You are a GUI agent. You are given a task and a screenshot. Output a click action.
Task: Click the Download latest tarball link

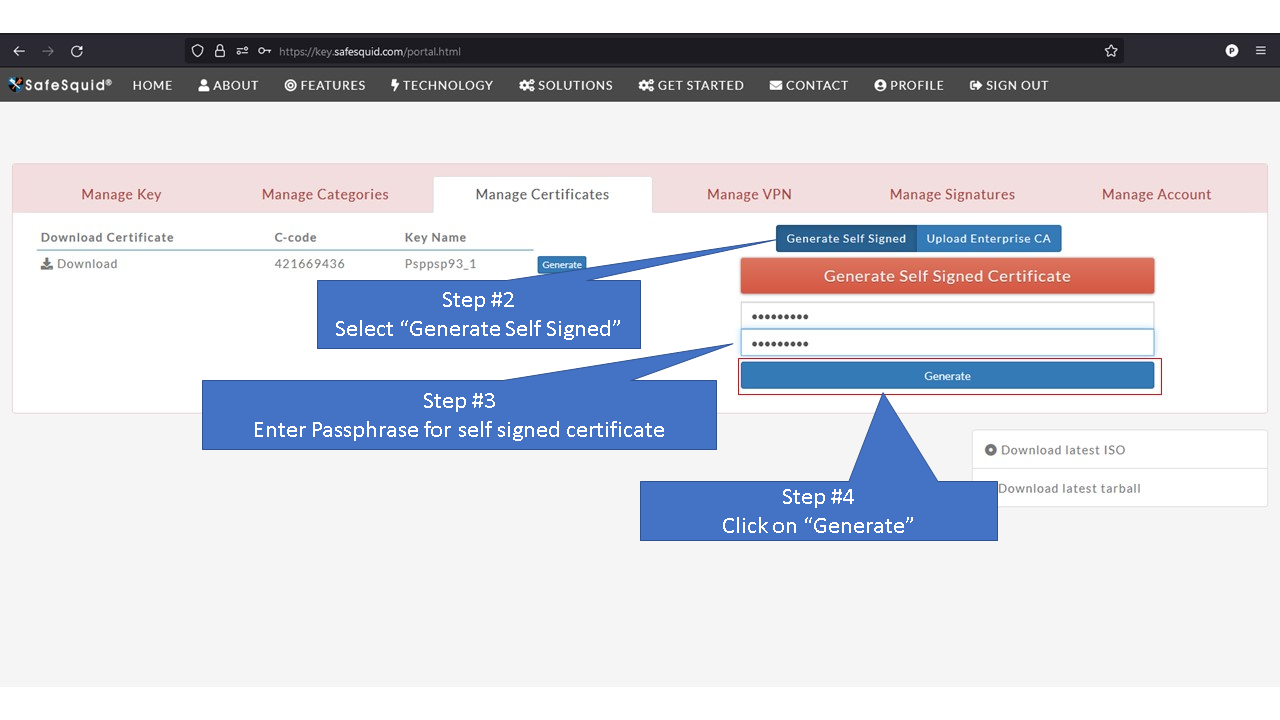(x=1068, y=488)
